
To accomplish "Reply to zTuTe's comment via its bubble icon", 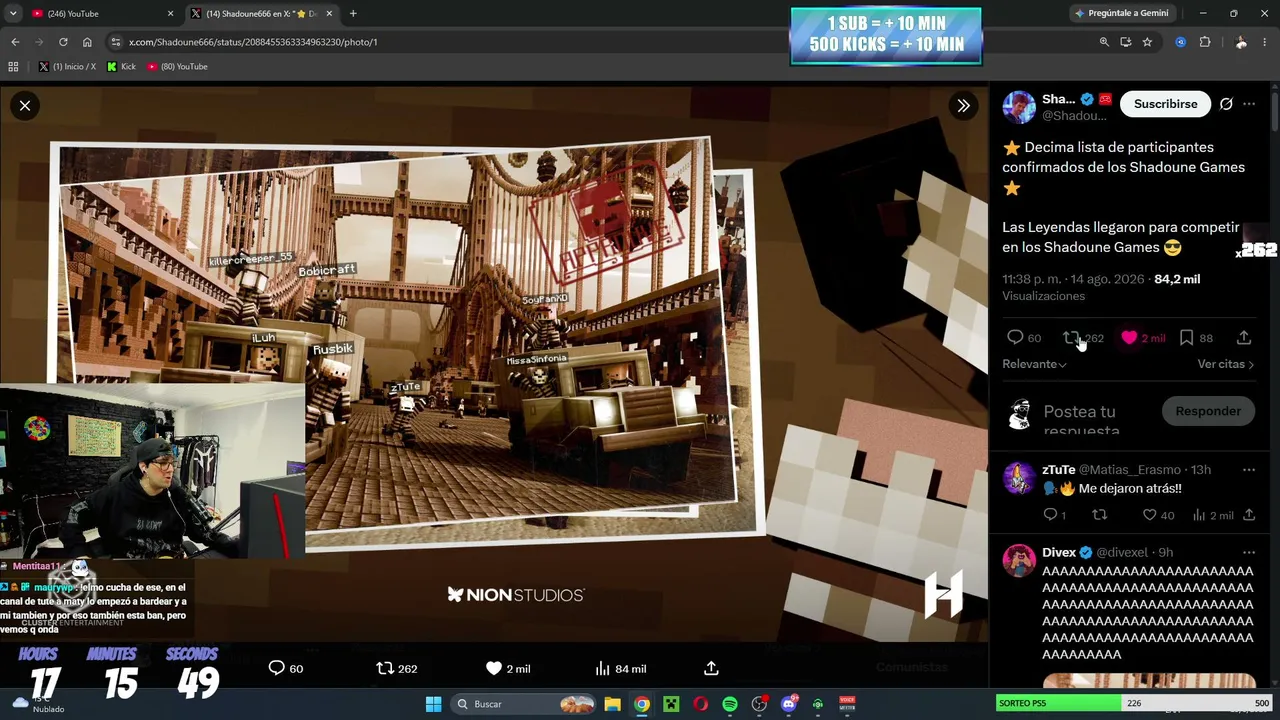I will click(1050, 515).
